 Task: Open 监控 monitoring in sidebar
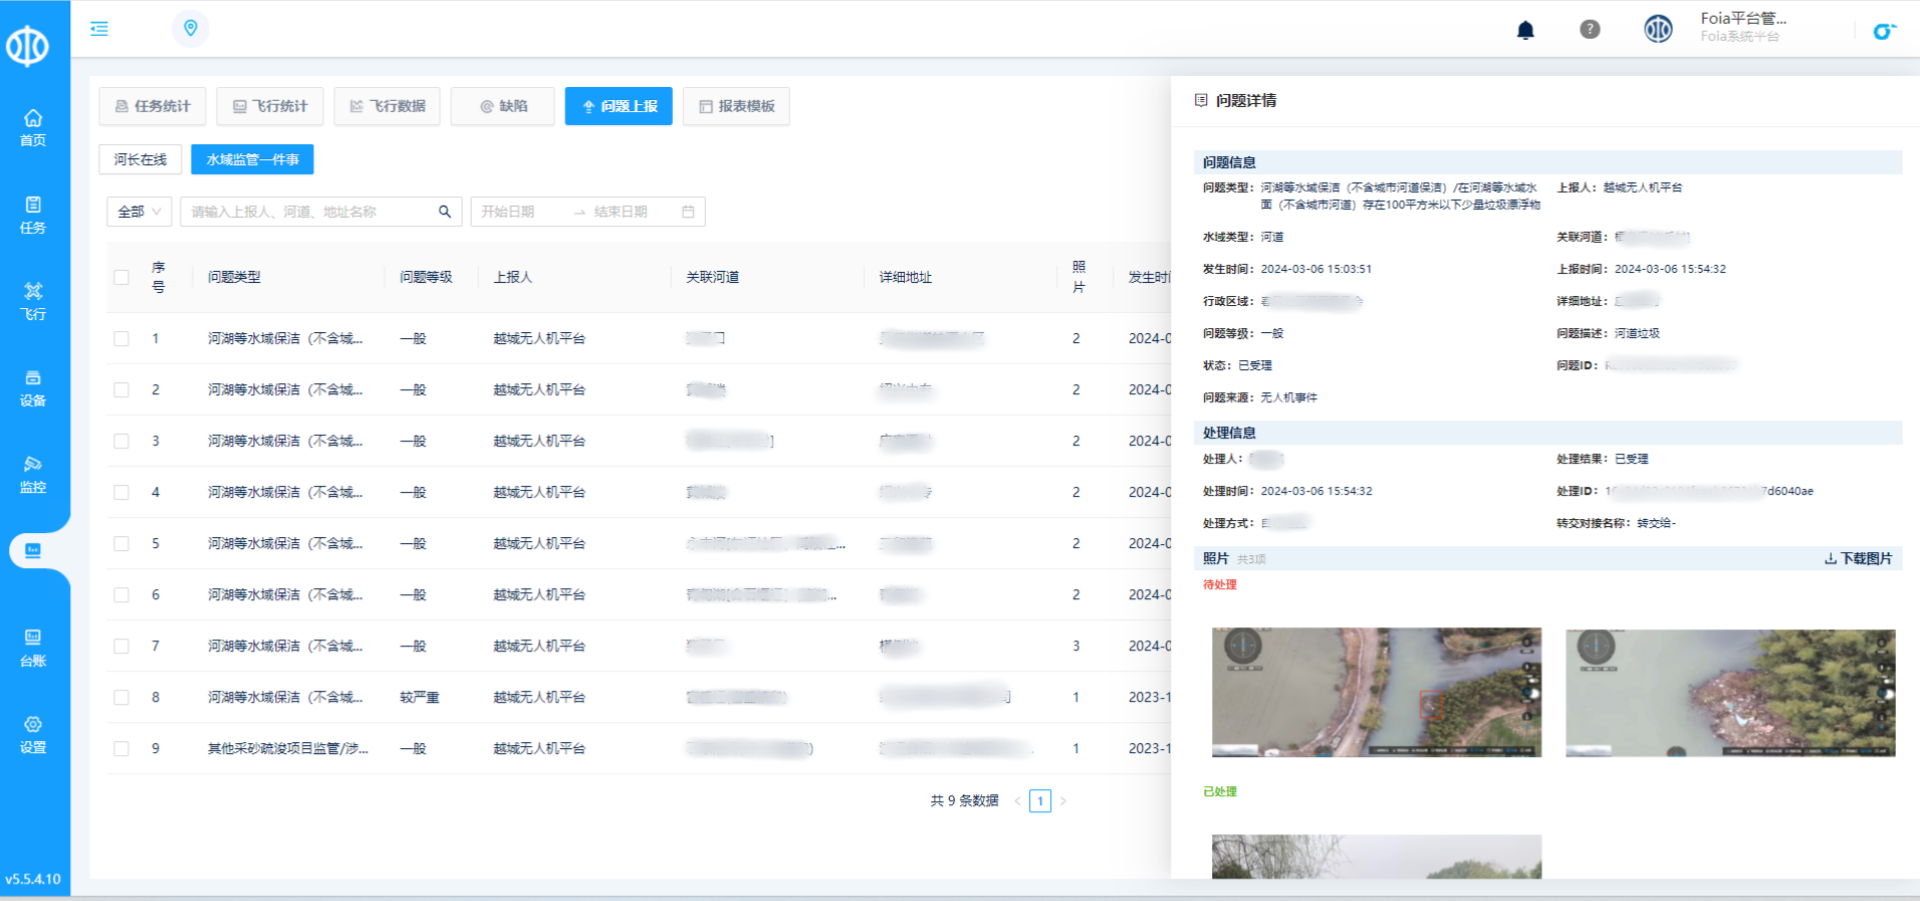point(33,474)
